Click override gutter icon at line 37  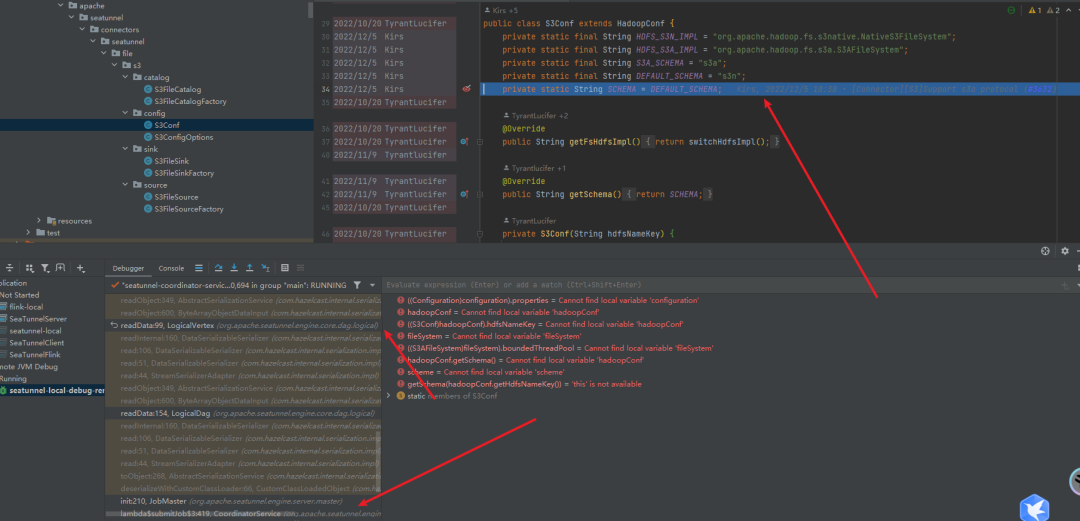point(464,141)
